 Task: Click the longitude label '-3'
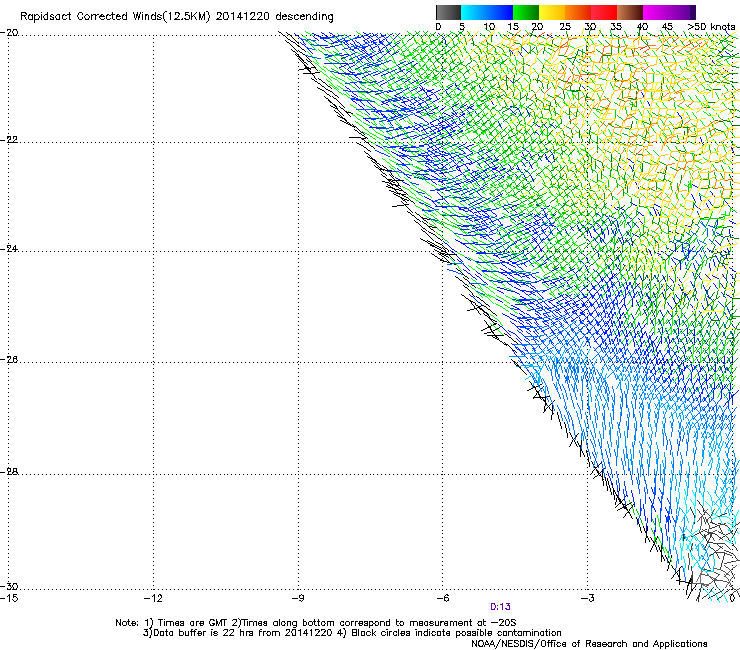pyautogui.click(x=588, y=598)
